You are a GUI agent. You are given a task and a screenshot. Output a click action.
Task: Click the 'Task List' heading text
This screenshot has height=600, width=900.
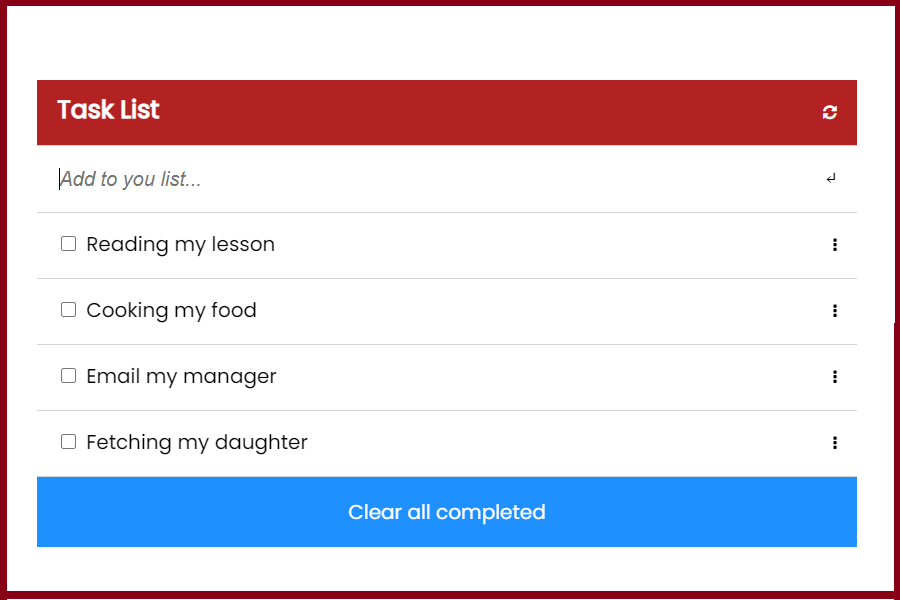(x=108, y=110)
